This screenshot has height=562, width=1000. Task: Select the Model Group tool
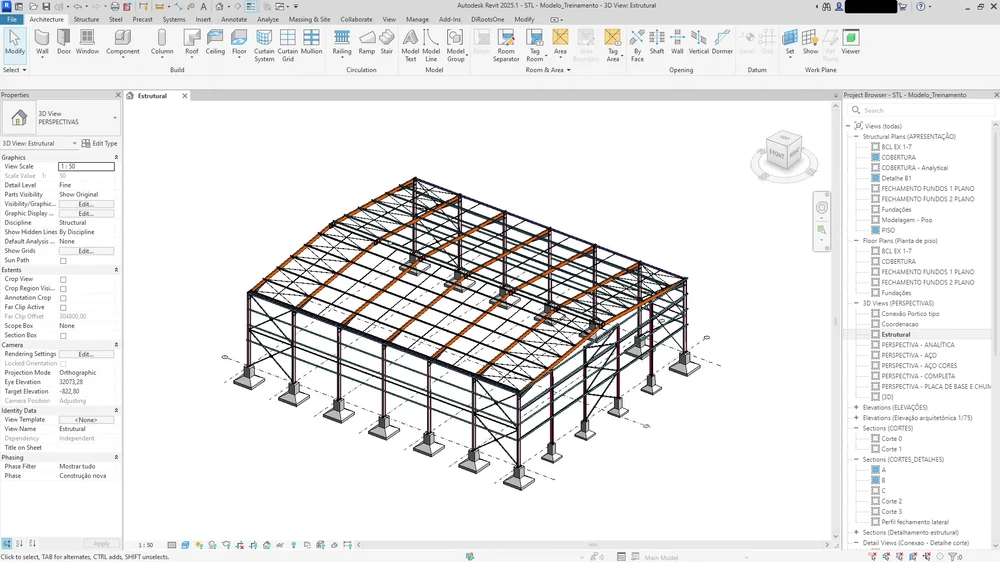(x=455, y=46)
